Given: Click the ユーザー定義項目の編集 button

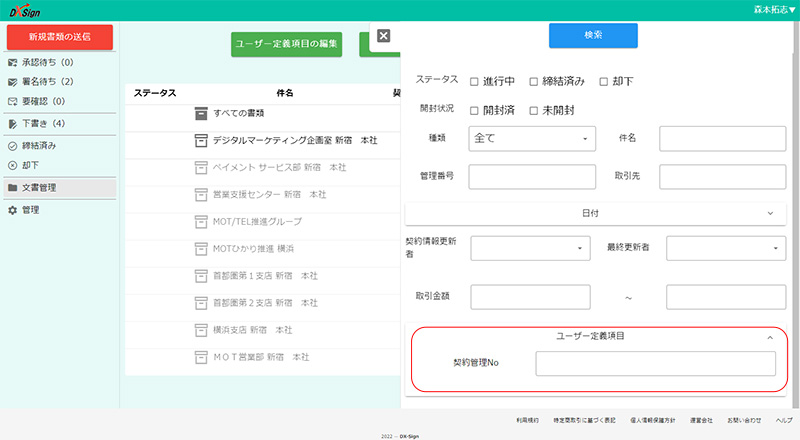Looking at the screenshot, I should tap(286, 44).
